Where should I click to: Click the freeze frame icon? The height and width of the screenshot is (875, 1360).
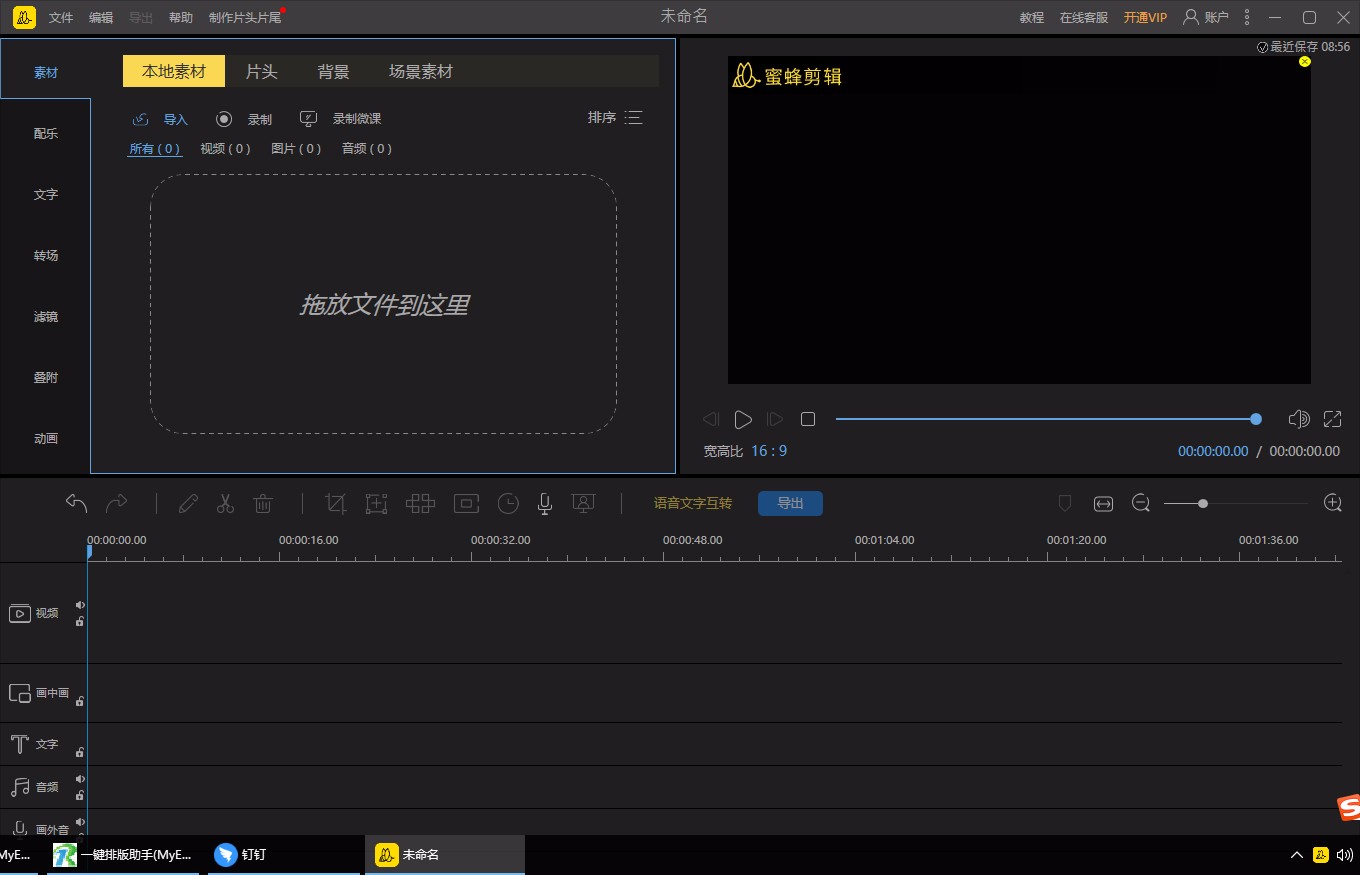(466, 503)
